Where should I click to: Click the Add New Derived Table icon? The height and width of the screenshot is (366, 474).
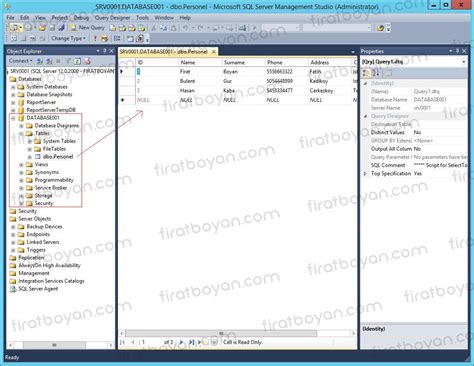[x=140, y=39]
